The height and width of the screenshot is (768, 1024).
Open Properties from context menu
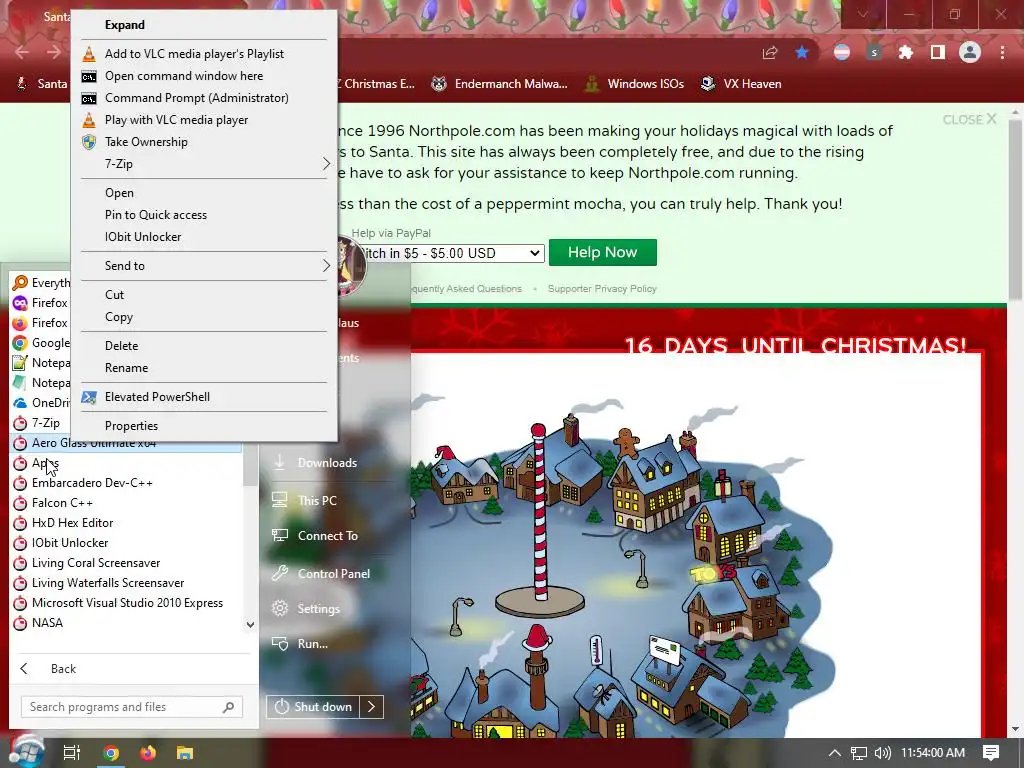pyautogui.click(x=131, y=426)
